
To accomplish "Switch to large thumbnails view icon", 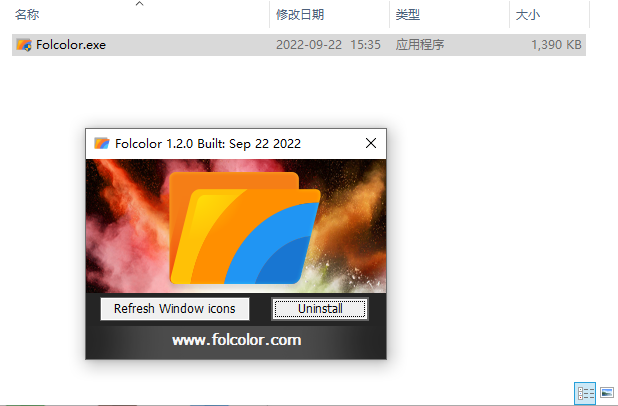I will (607, 393).
